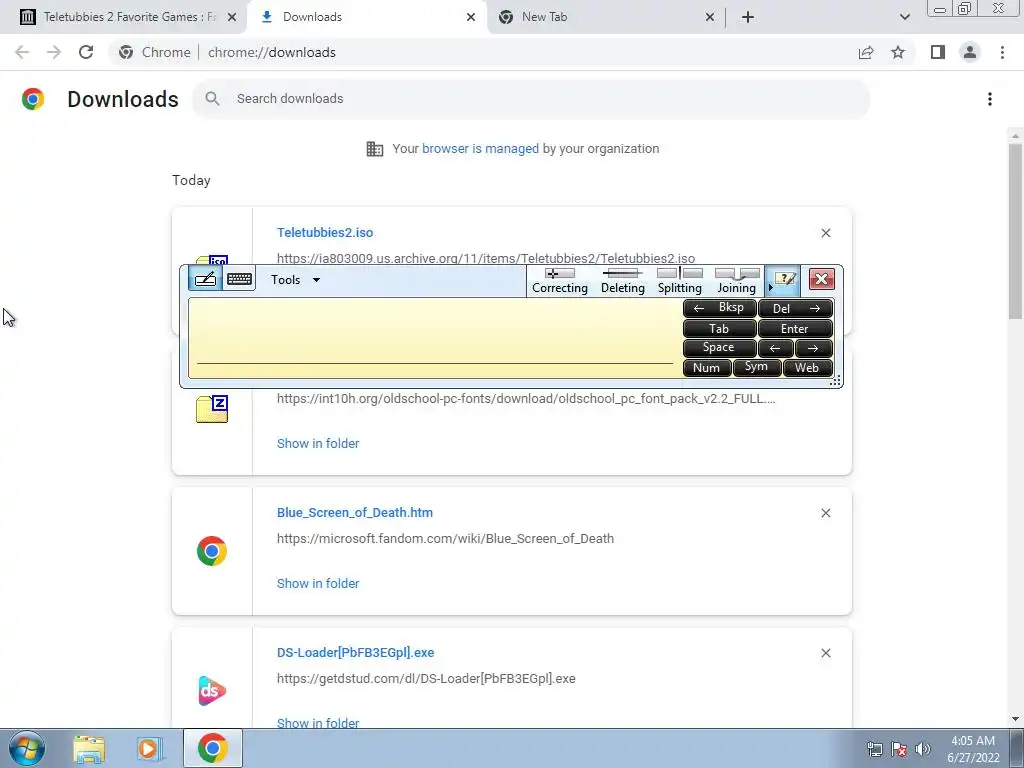Screen dimensions: 1024x768
Task: Switch to touch keyboard mode
Action: coord(239,279)
